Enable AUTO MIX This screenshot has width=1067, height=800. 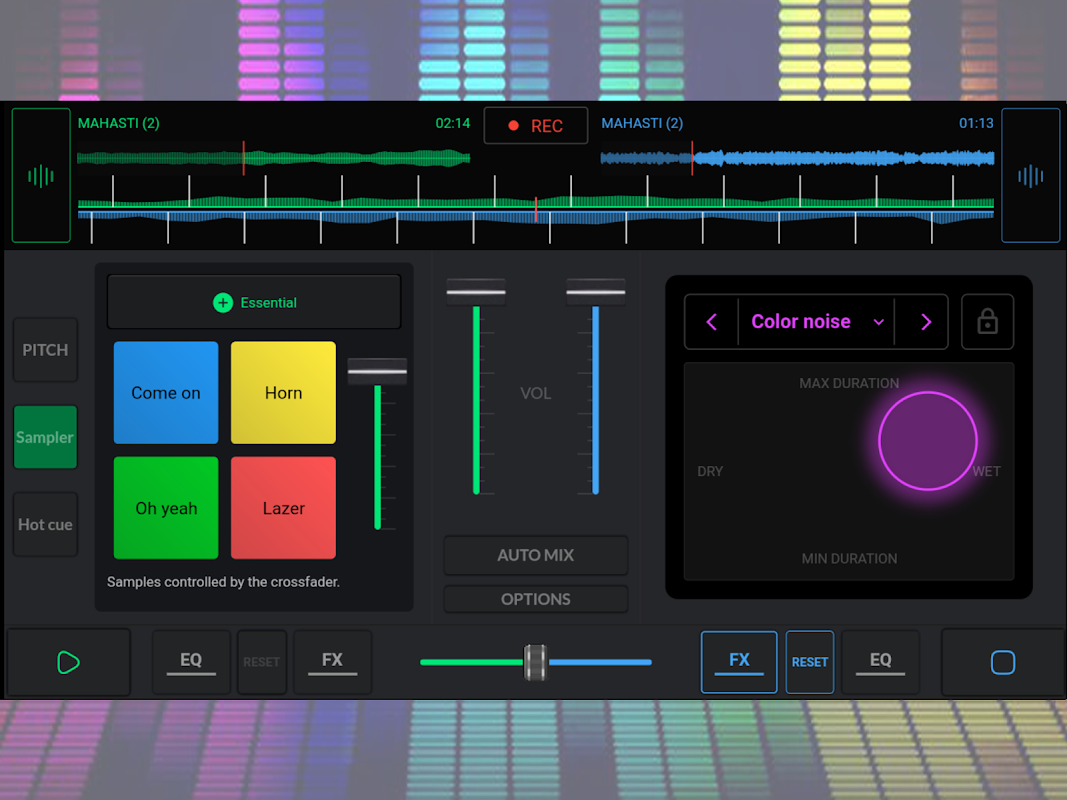click(535, 555)
